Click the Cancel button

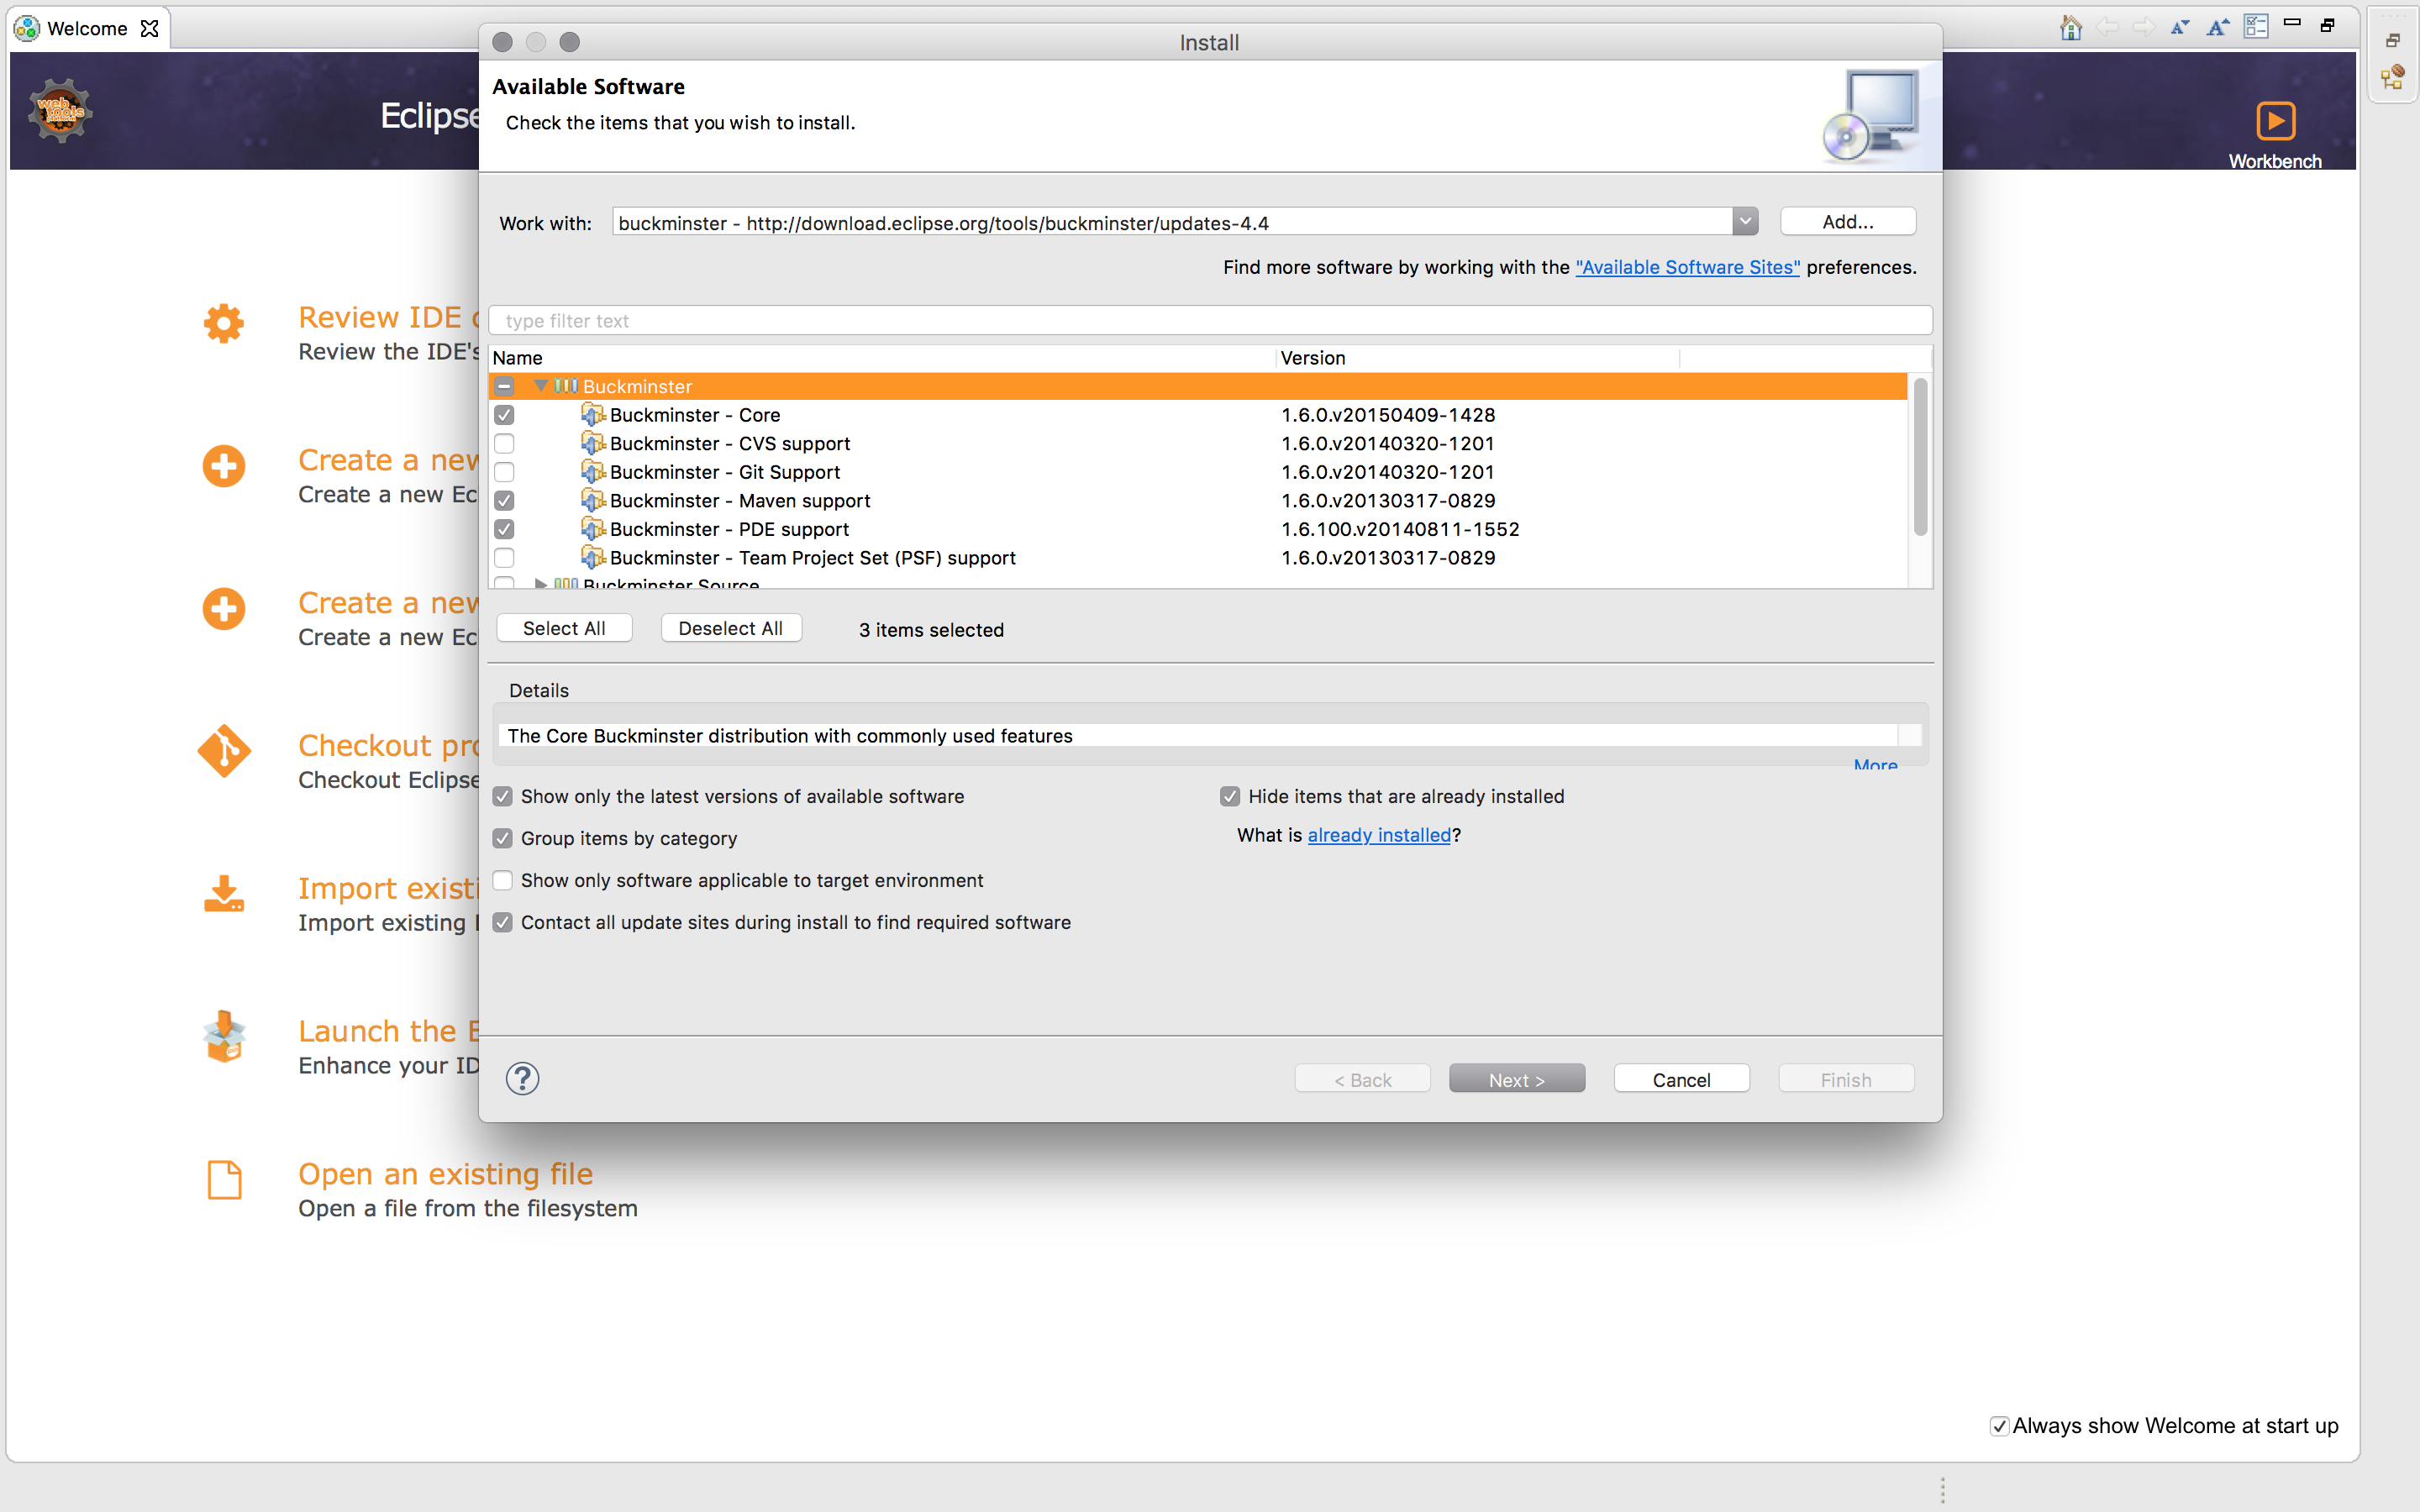pos(1681,1079)
